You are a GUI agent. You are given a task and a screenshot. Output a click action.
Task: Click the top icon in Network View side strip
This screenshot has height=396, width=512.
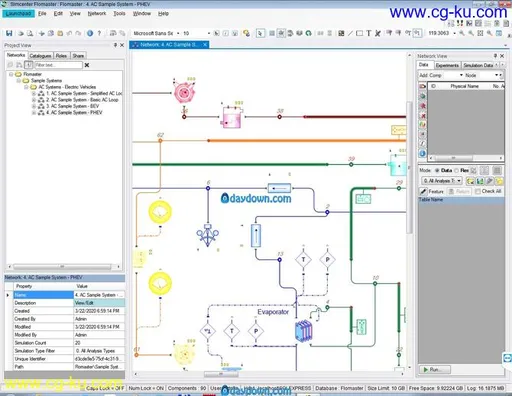423,86
